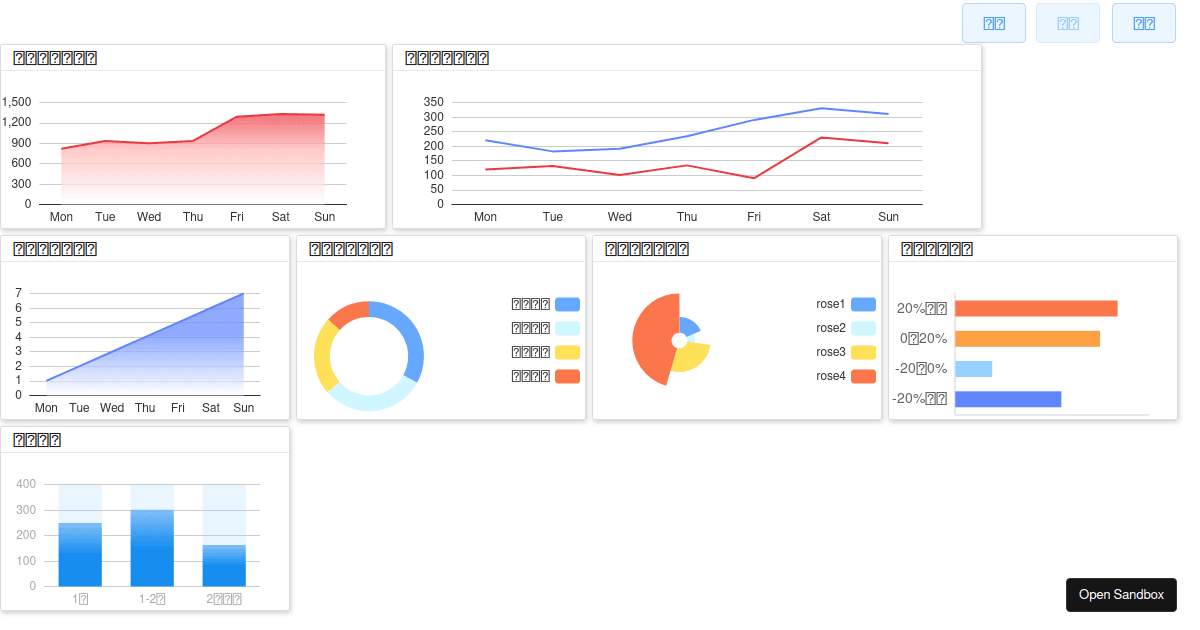Select the rose3 yellow legend marker

[861, 352]
